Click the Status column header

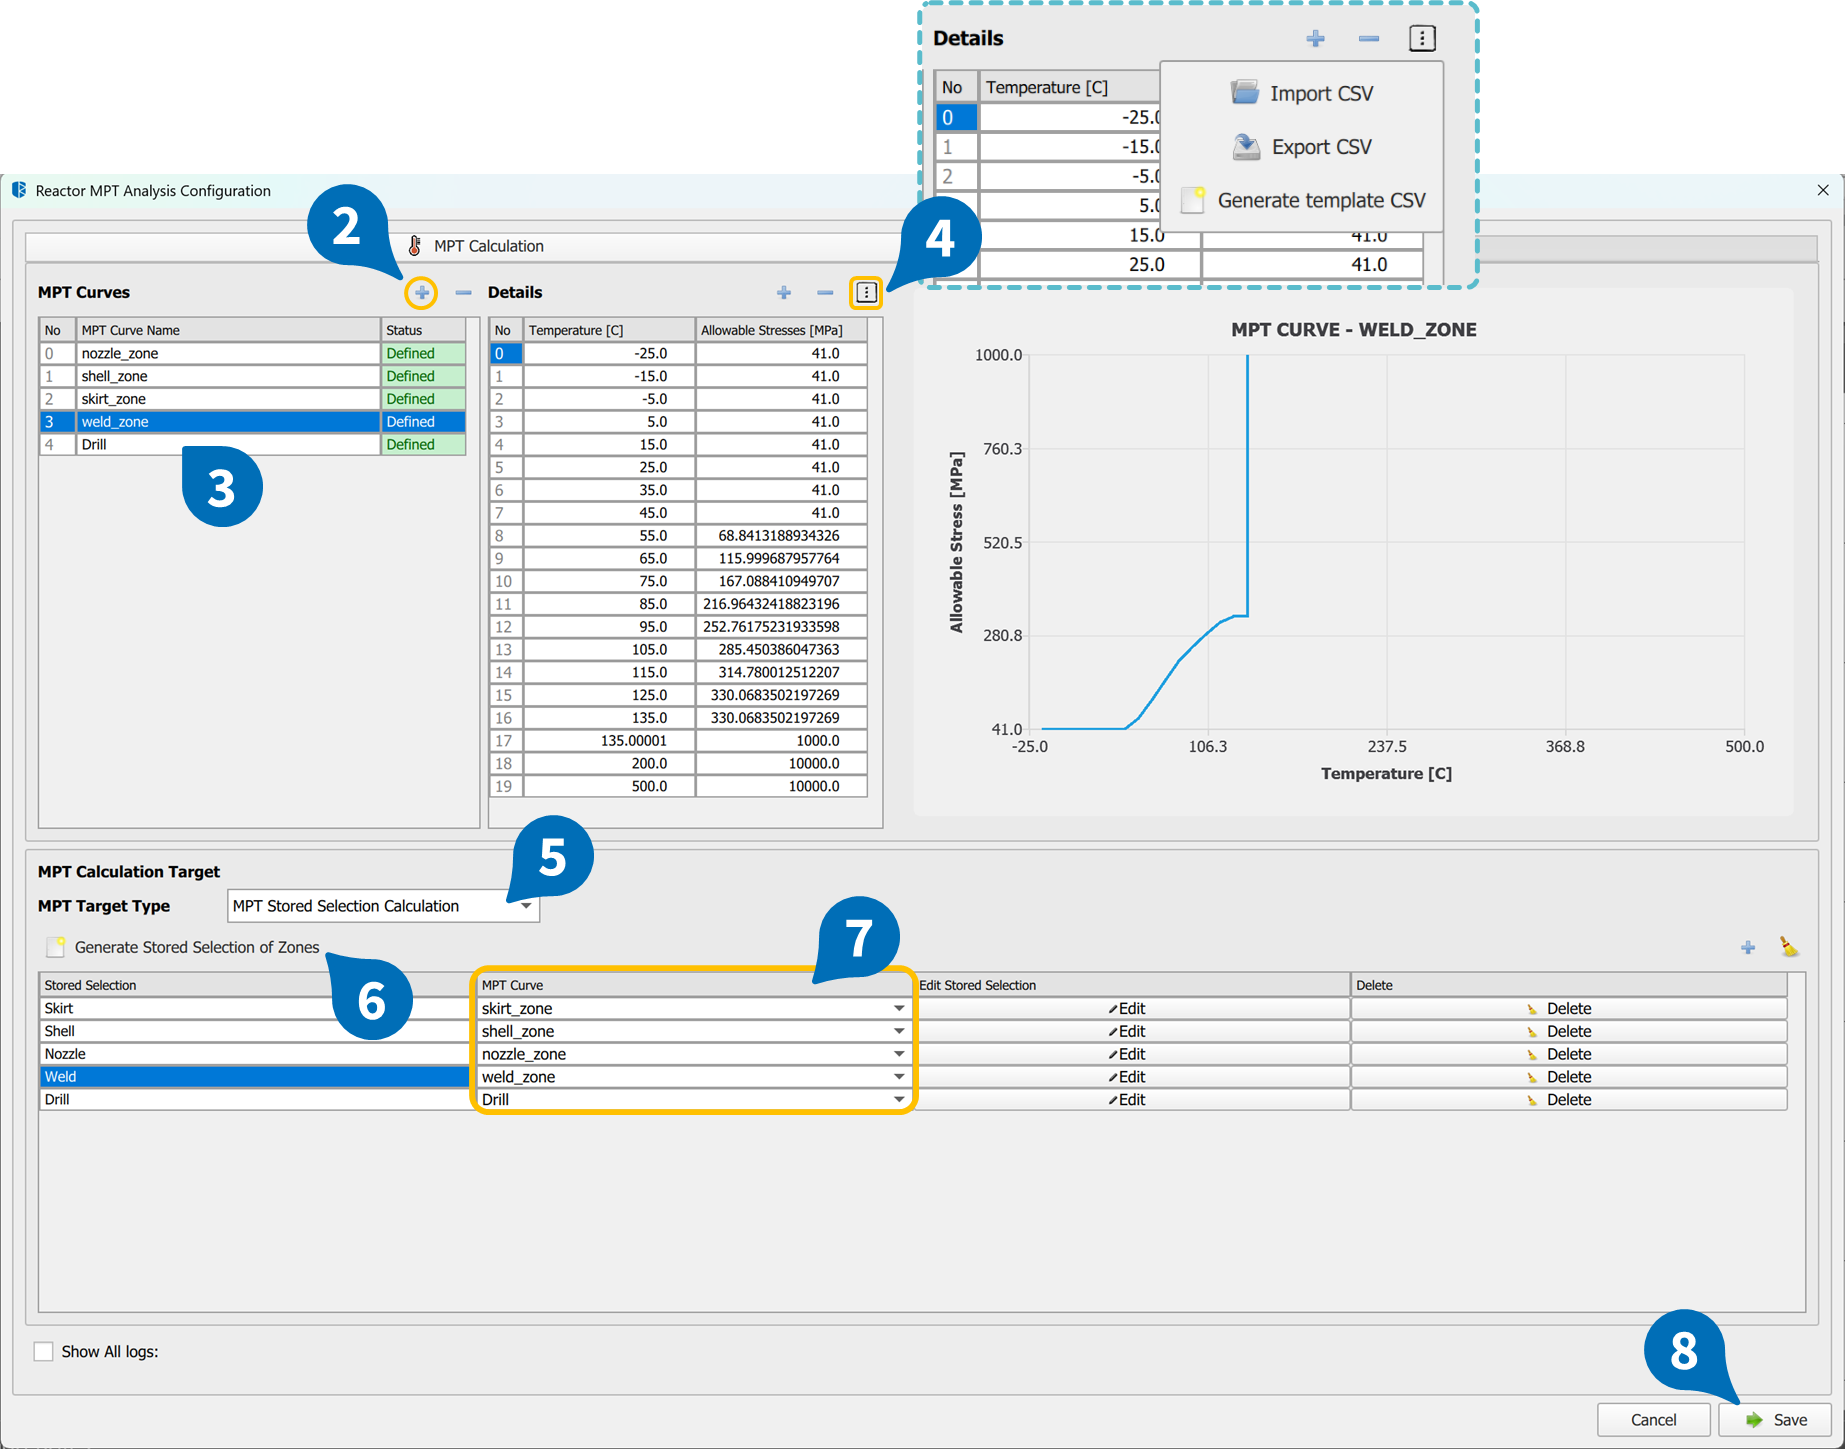[x=423, y=330]
